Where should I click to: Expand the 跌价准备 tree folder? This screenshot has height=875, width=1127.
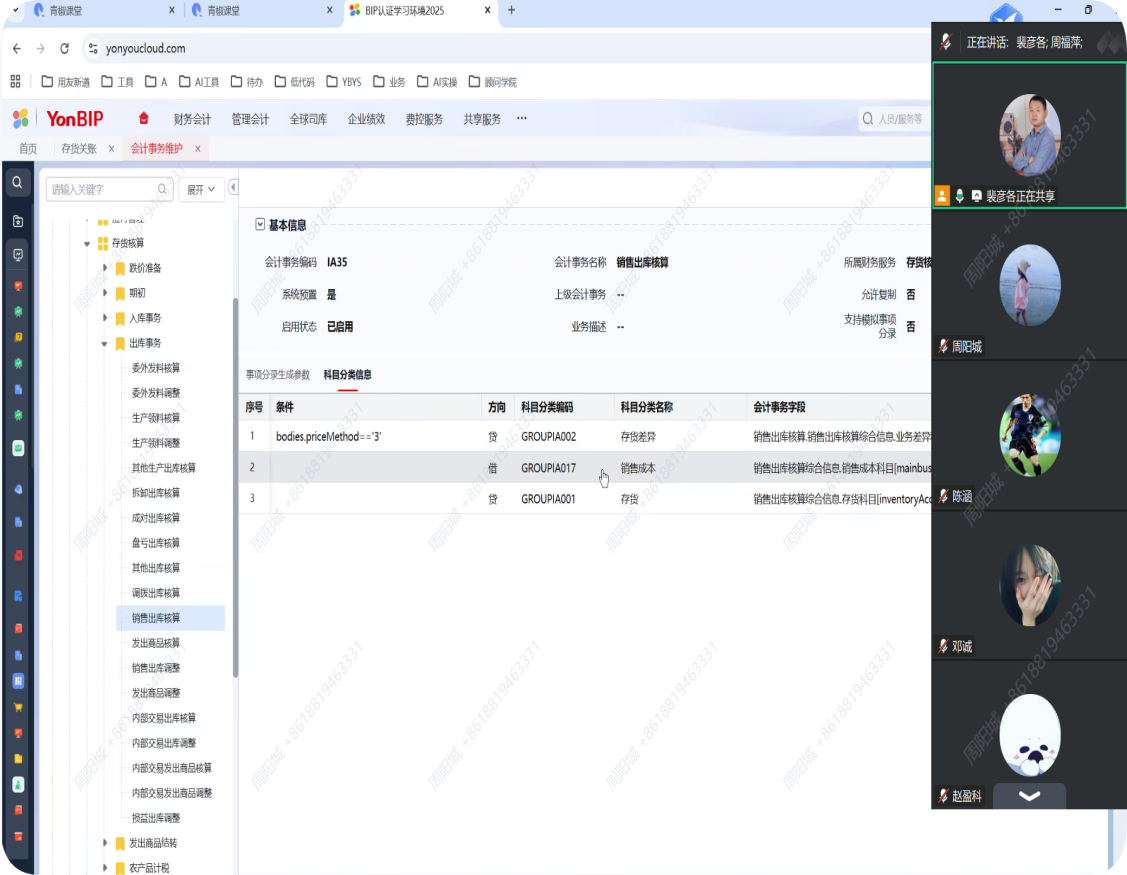click(106, 268)
